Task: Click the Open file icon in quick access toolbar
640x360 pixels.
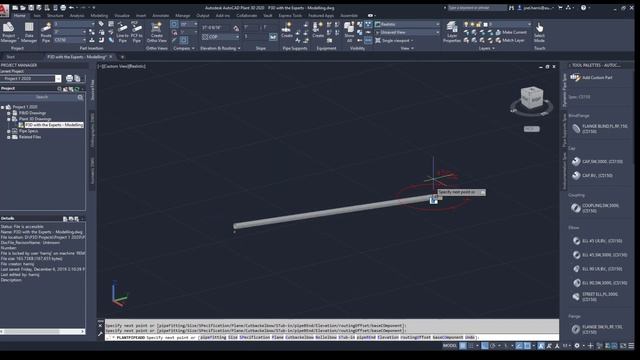Action: (23, 8)
